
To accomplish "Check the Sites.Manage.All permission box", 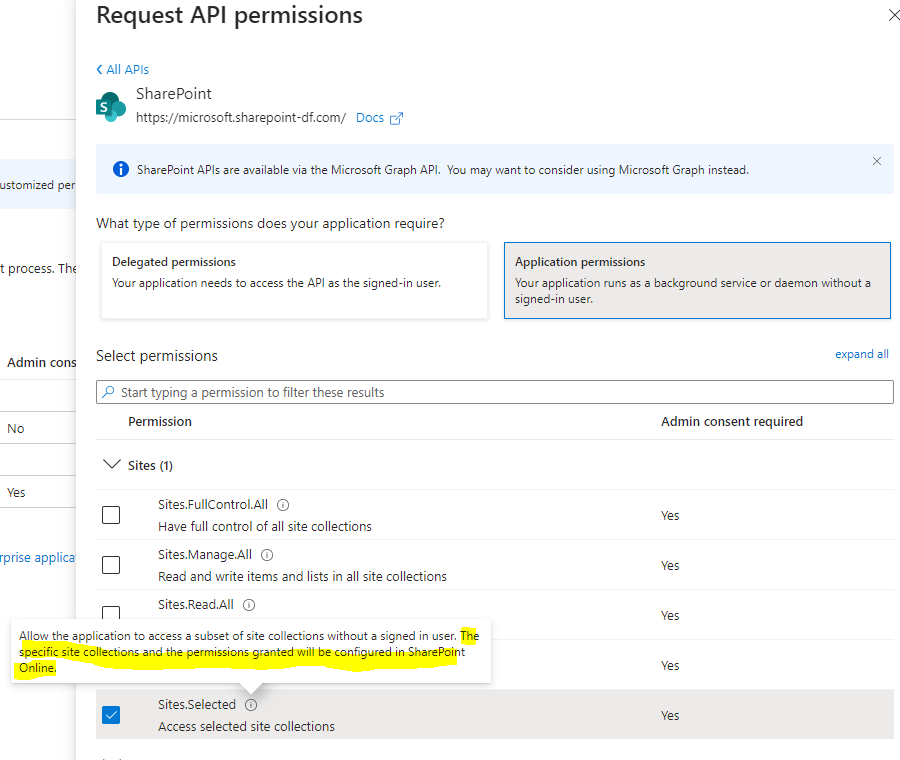I will (111, 565).
